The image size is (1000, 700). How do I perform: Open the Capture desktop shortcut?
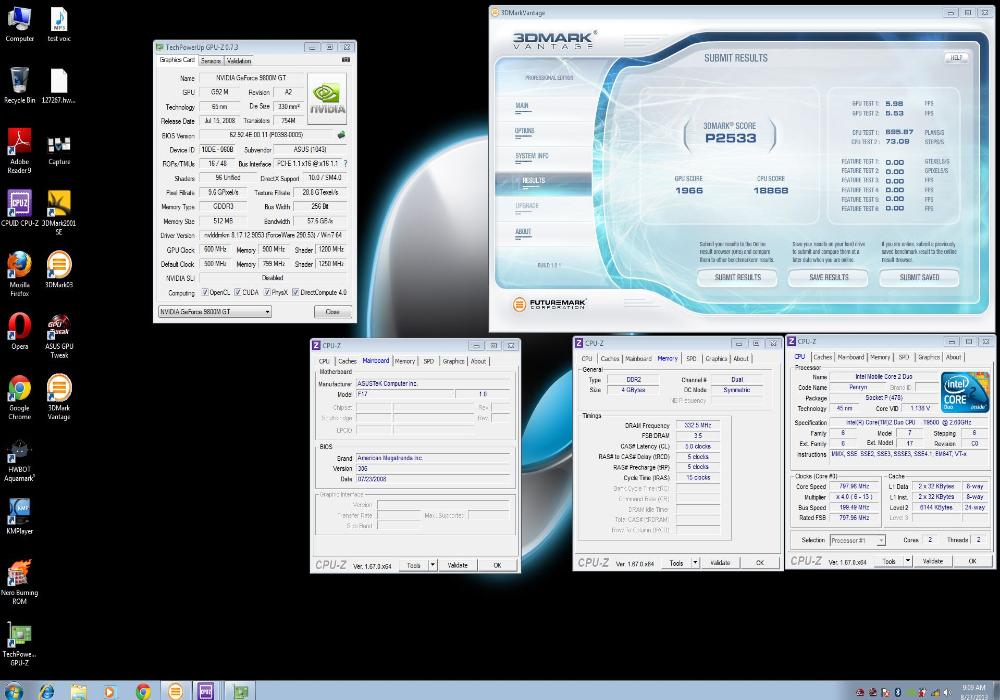[x=59, y=150]
